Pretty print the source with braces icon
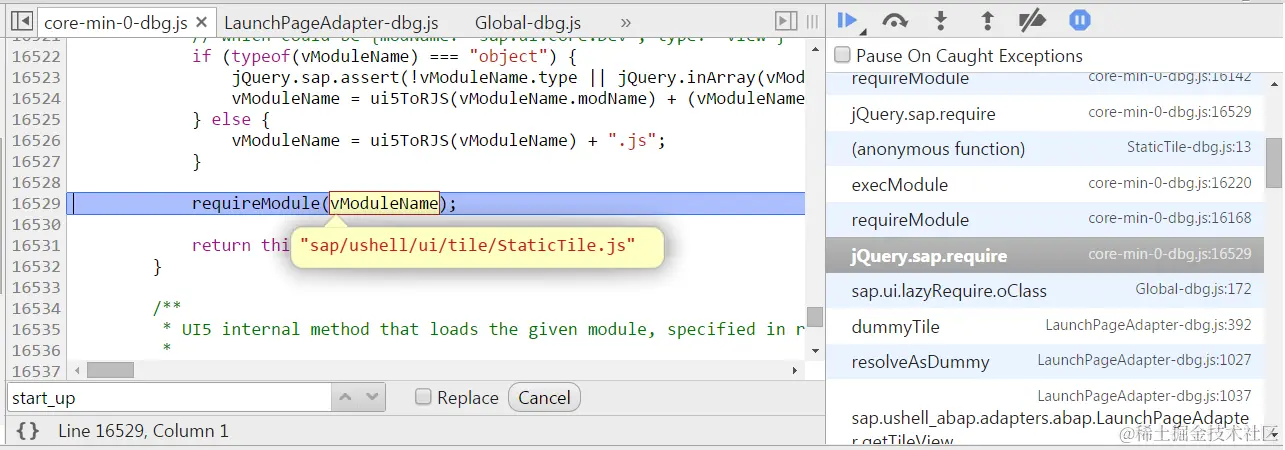 (x=28, y=431)
